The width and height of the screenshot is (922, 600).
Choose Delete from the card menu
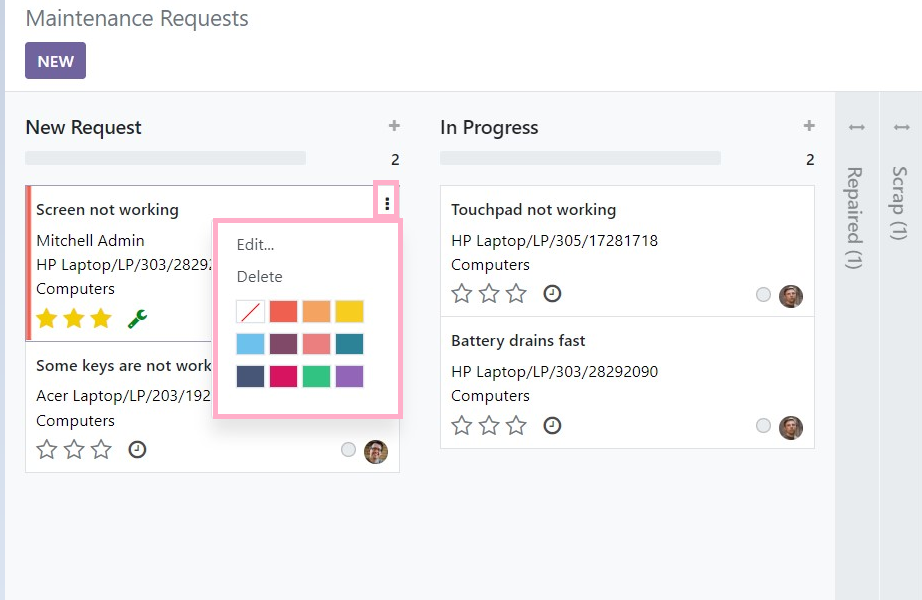259,276
